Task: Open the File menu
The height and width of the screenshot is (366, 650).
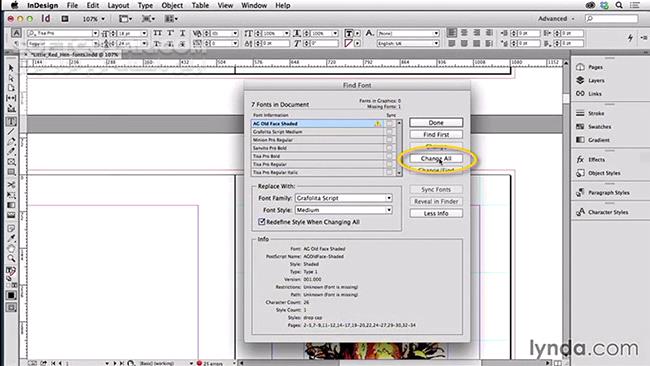Action: pos(72,5)
